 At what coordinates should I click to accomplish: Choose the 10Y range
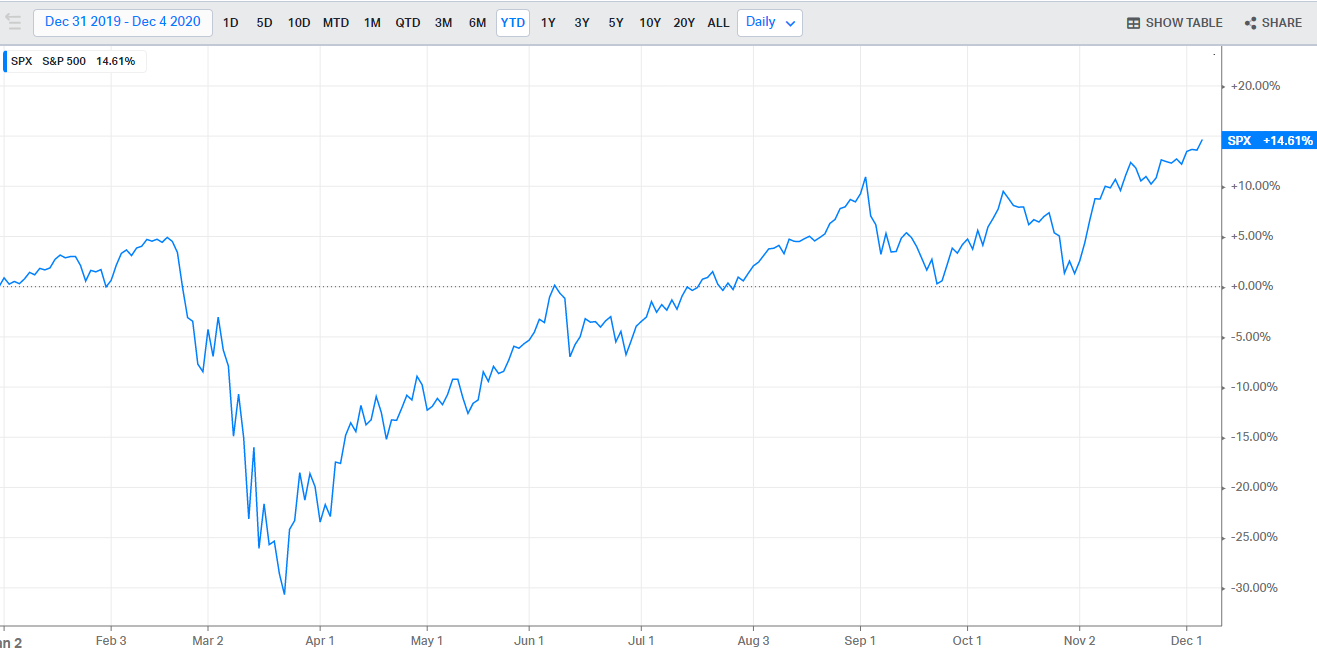pyautogui.click(x=650, y=23)
